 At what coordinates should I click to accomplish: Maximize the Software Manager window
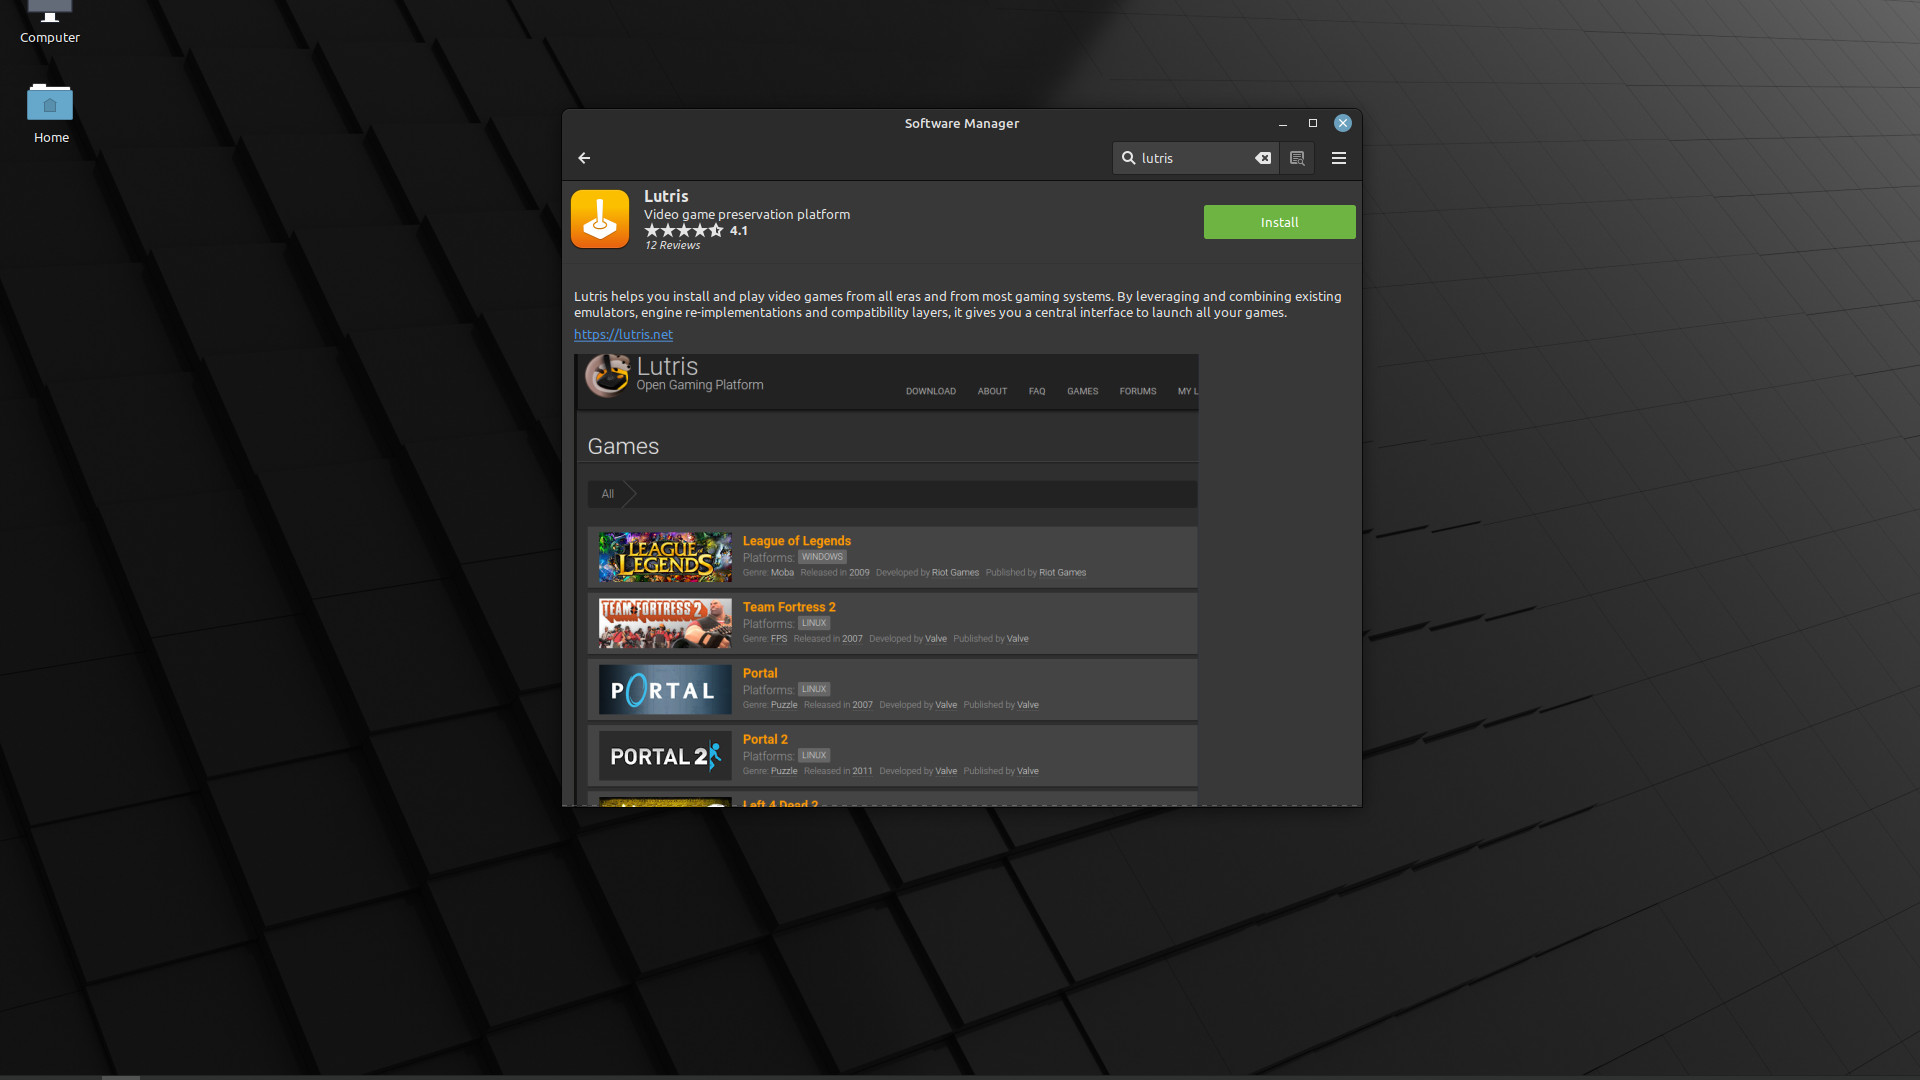point(1313,123)
